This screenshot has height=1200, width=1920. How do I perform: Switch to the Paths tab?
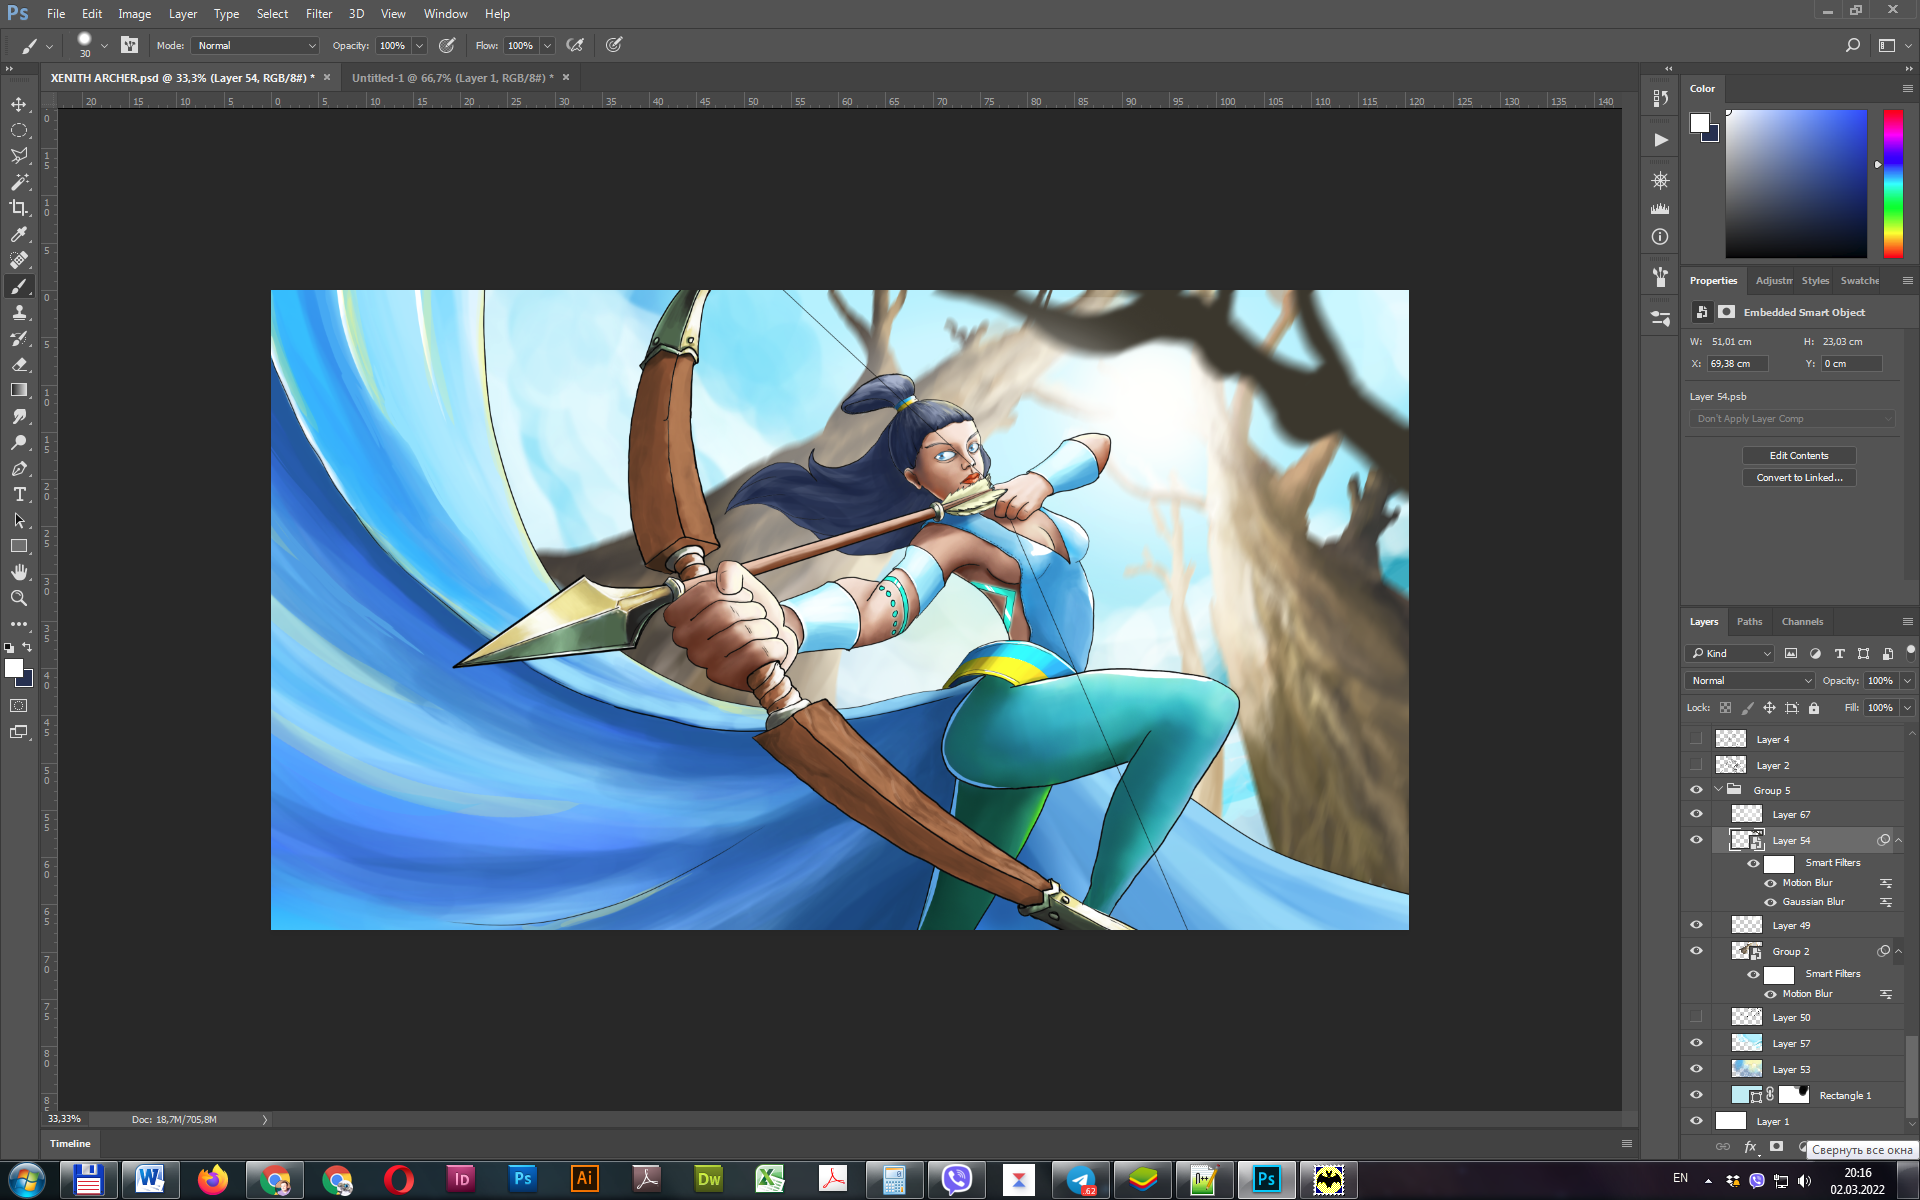pos(1749,621)
